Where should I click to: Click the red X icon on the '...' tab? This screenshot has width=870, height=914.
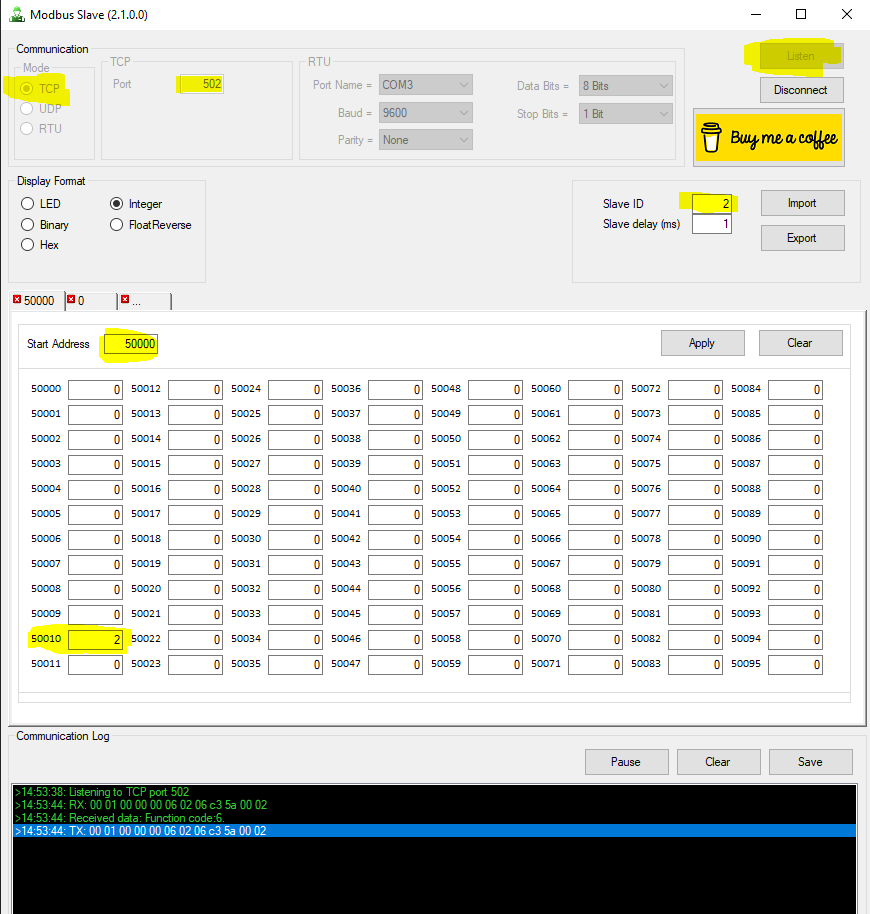125,300
